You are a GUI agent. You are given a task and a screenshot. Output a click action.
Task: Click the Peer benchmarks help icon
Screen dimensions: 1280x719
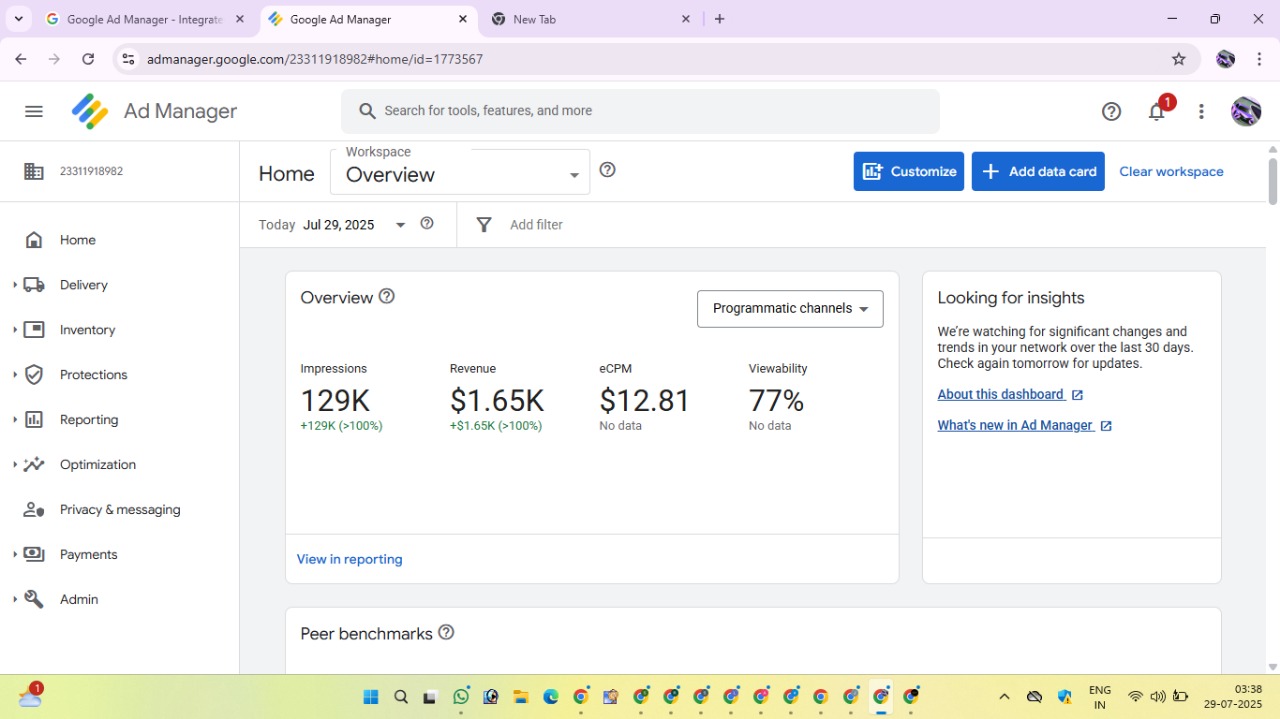pos(447,633)
